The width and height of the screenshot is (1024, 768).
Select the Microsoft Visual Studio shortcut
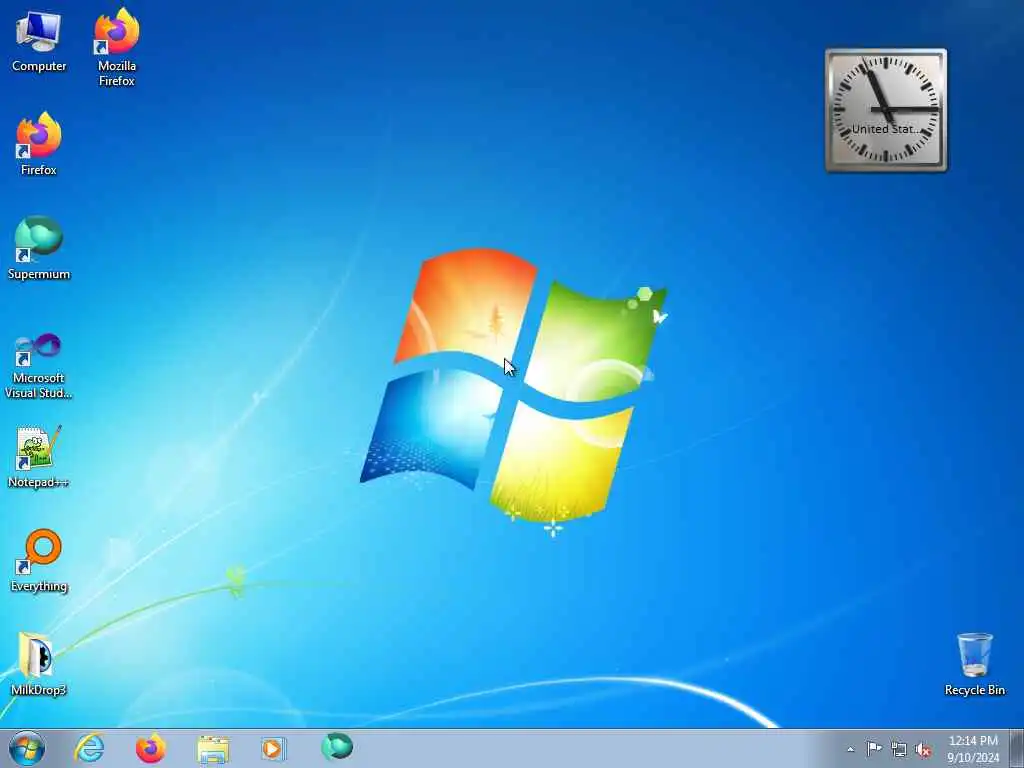(x=39, y=366)
